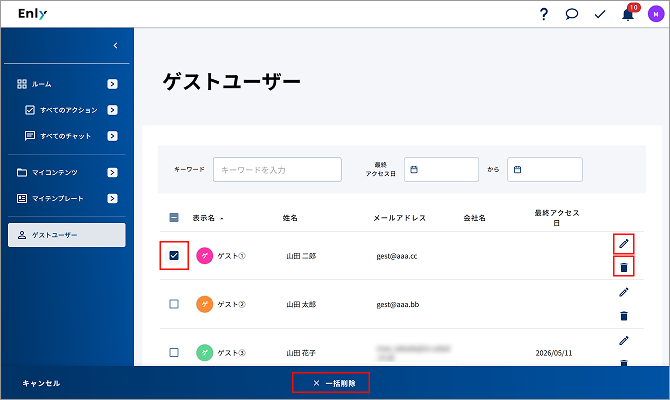Image resolution: width=670 pixels, height=400 pixels.
Task: Click the orange ゲスト② avatar
Action: click(205, 304)
